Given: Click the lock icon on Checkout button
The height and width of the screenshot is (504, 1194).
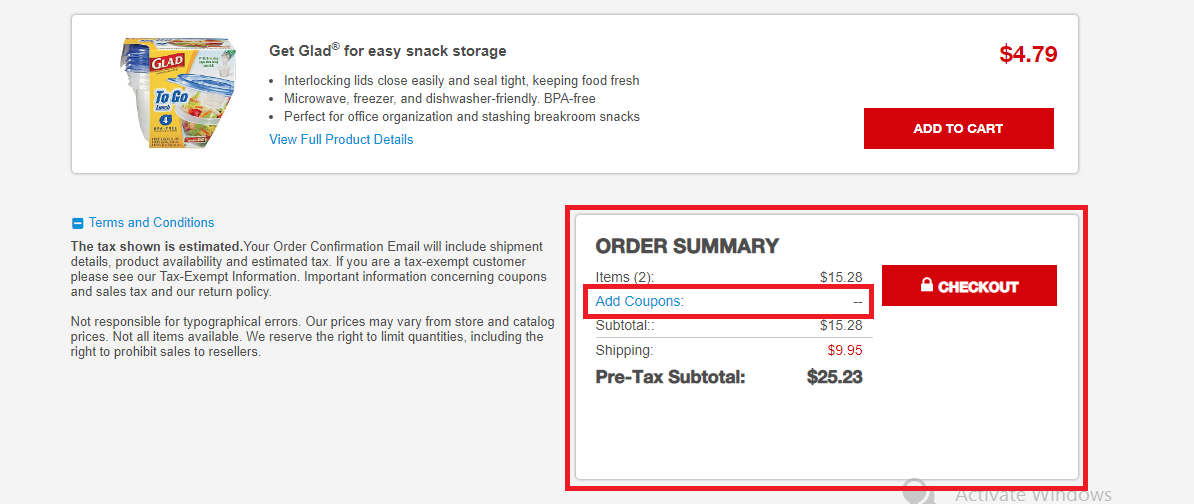Looking at the screenshot, I should [x=927, y=285].
